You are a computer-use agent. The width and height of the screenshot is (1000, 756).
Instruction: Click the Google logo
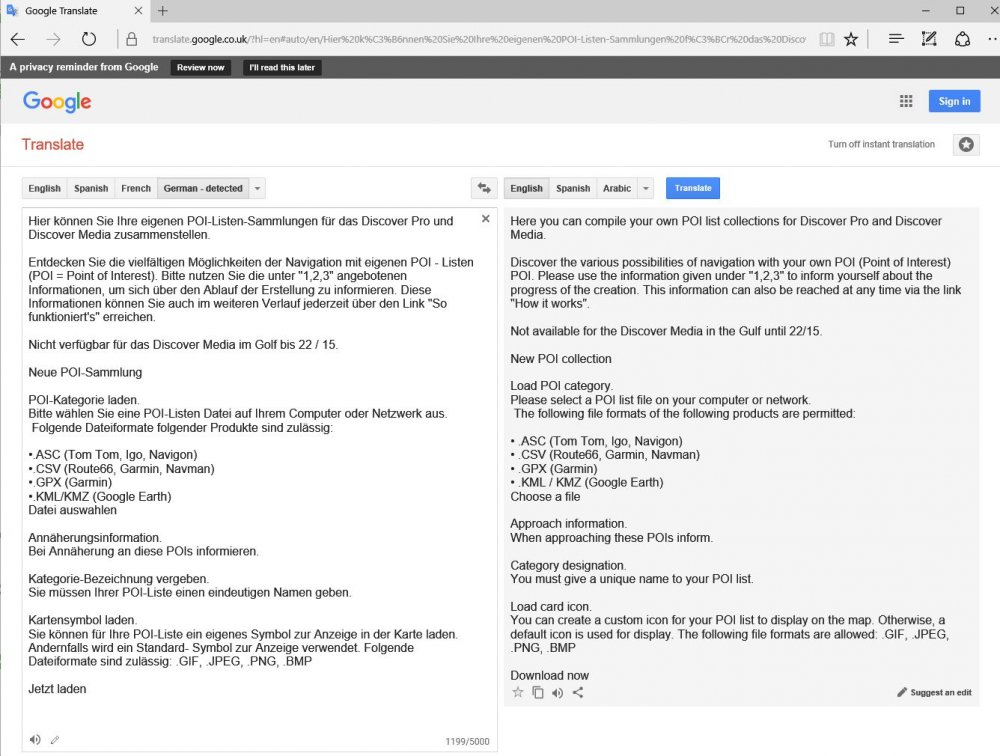pos(57,101)
